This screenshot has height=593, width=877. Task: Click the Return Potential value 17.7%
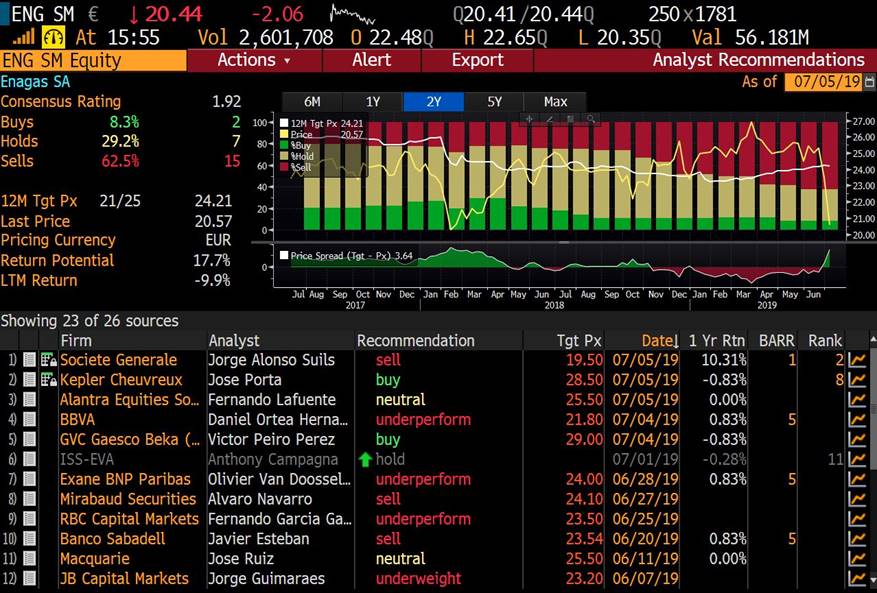pyautogui.click(x=211, y=261)
